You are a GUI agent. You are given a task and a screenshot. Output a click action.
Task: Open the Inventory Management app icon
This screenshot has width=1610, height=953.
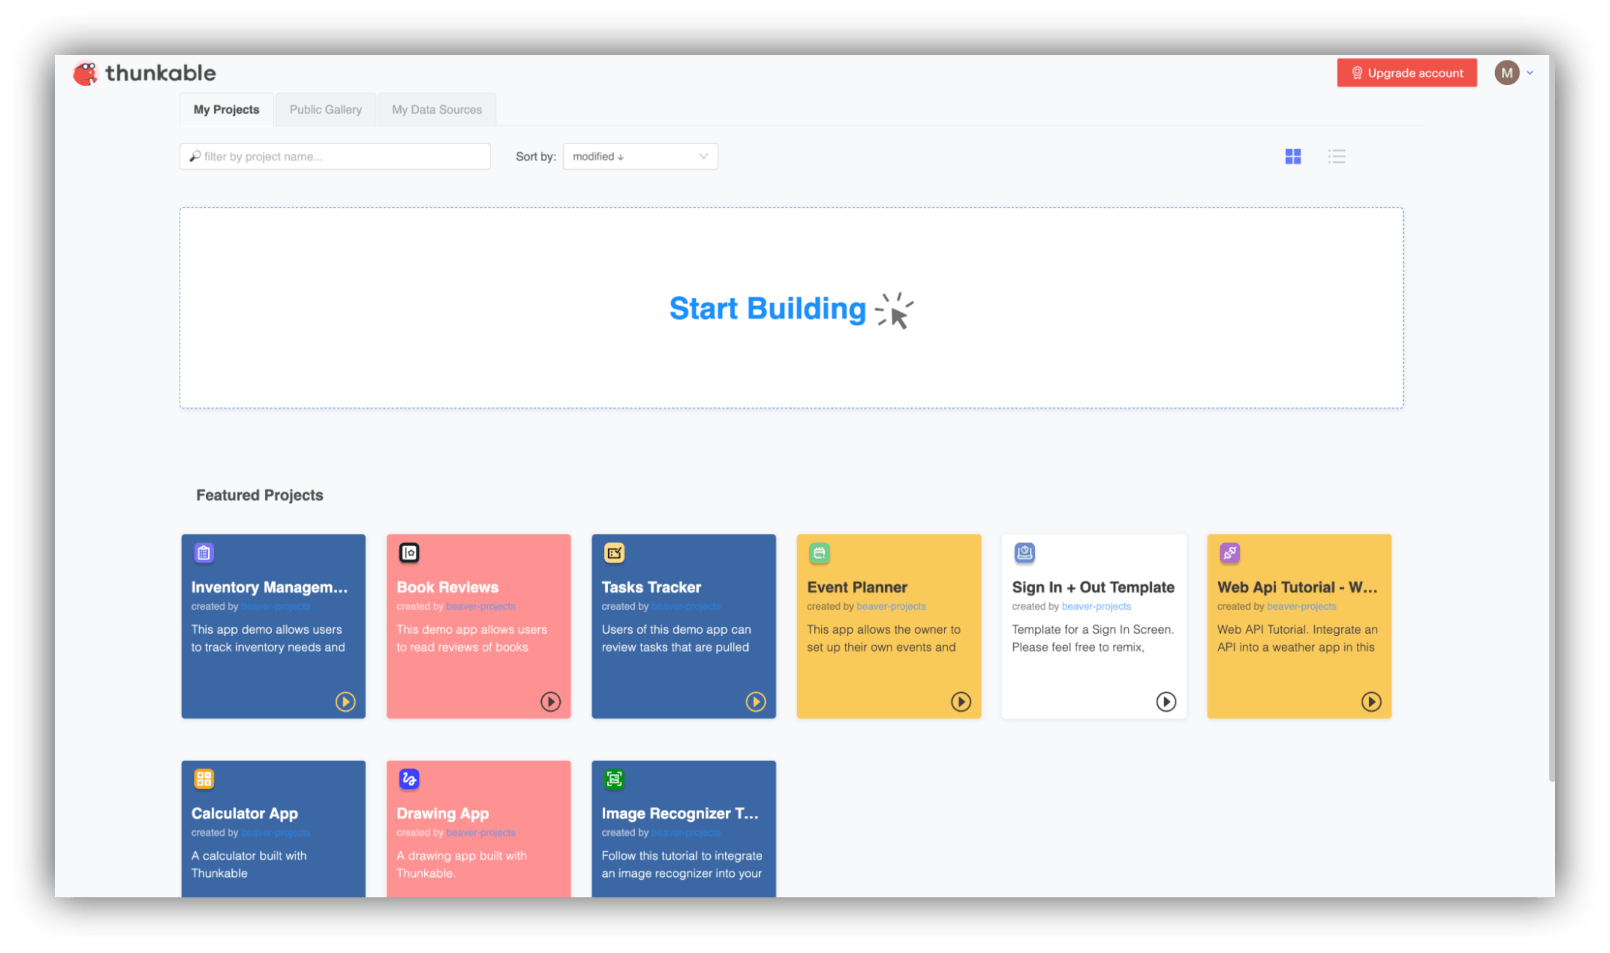pos(204,553)
